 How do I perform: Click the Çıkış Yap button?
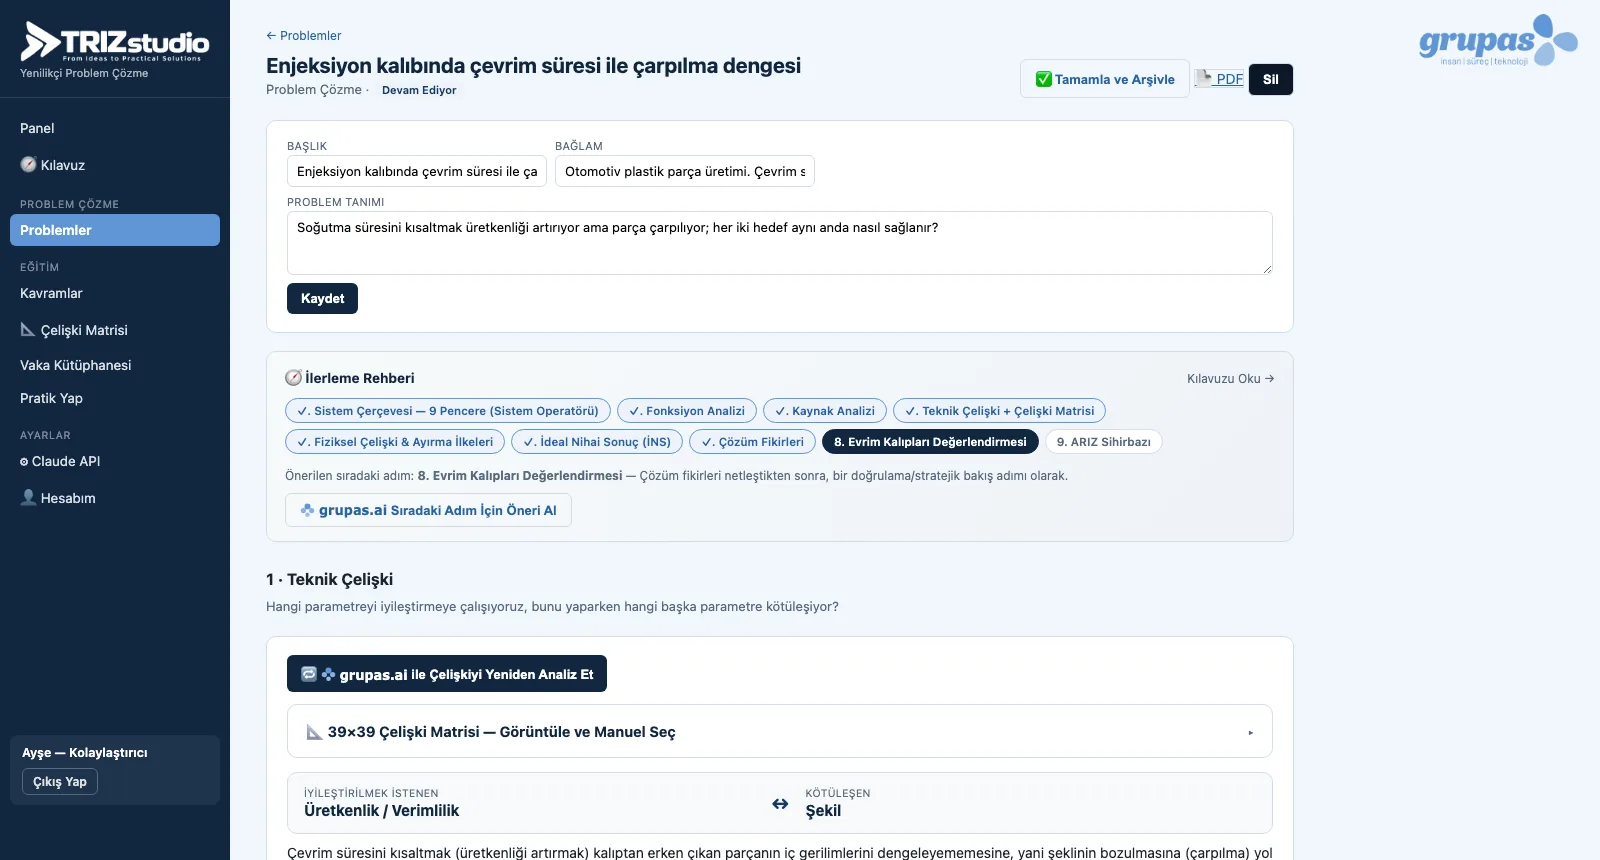pos(60,782)
